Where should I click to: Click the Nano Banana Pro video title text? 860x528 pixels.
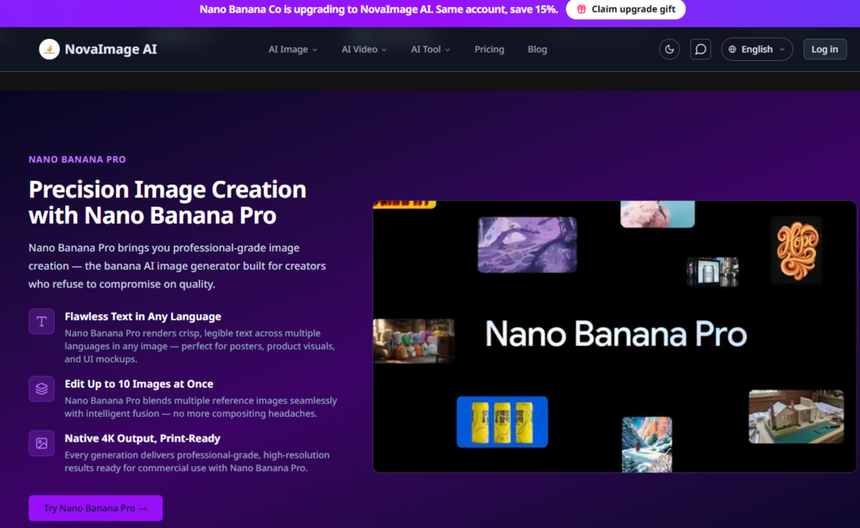coord(616,334)
